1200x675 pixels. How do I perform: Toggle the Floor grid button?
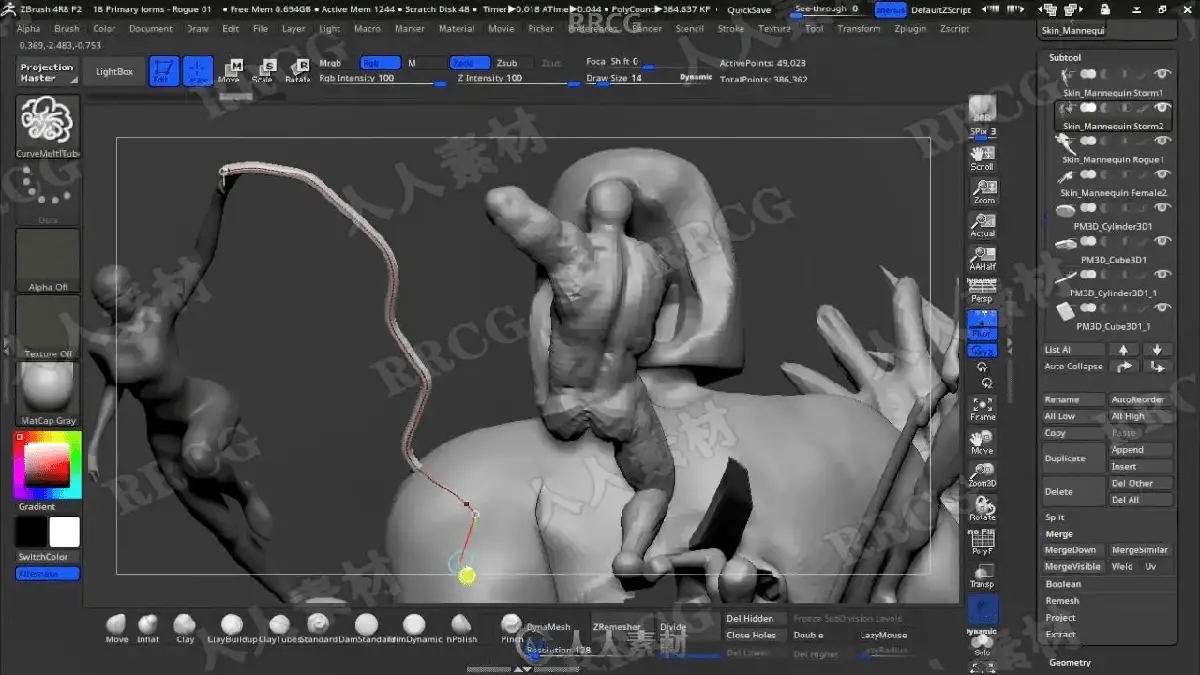[983, 324]
